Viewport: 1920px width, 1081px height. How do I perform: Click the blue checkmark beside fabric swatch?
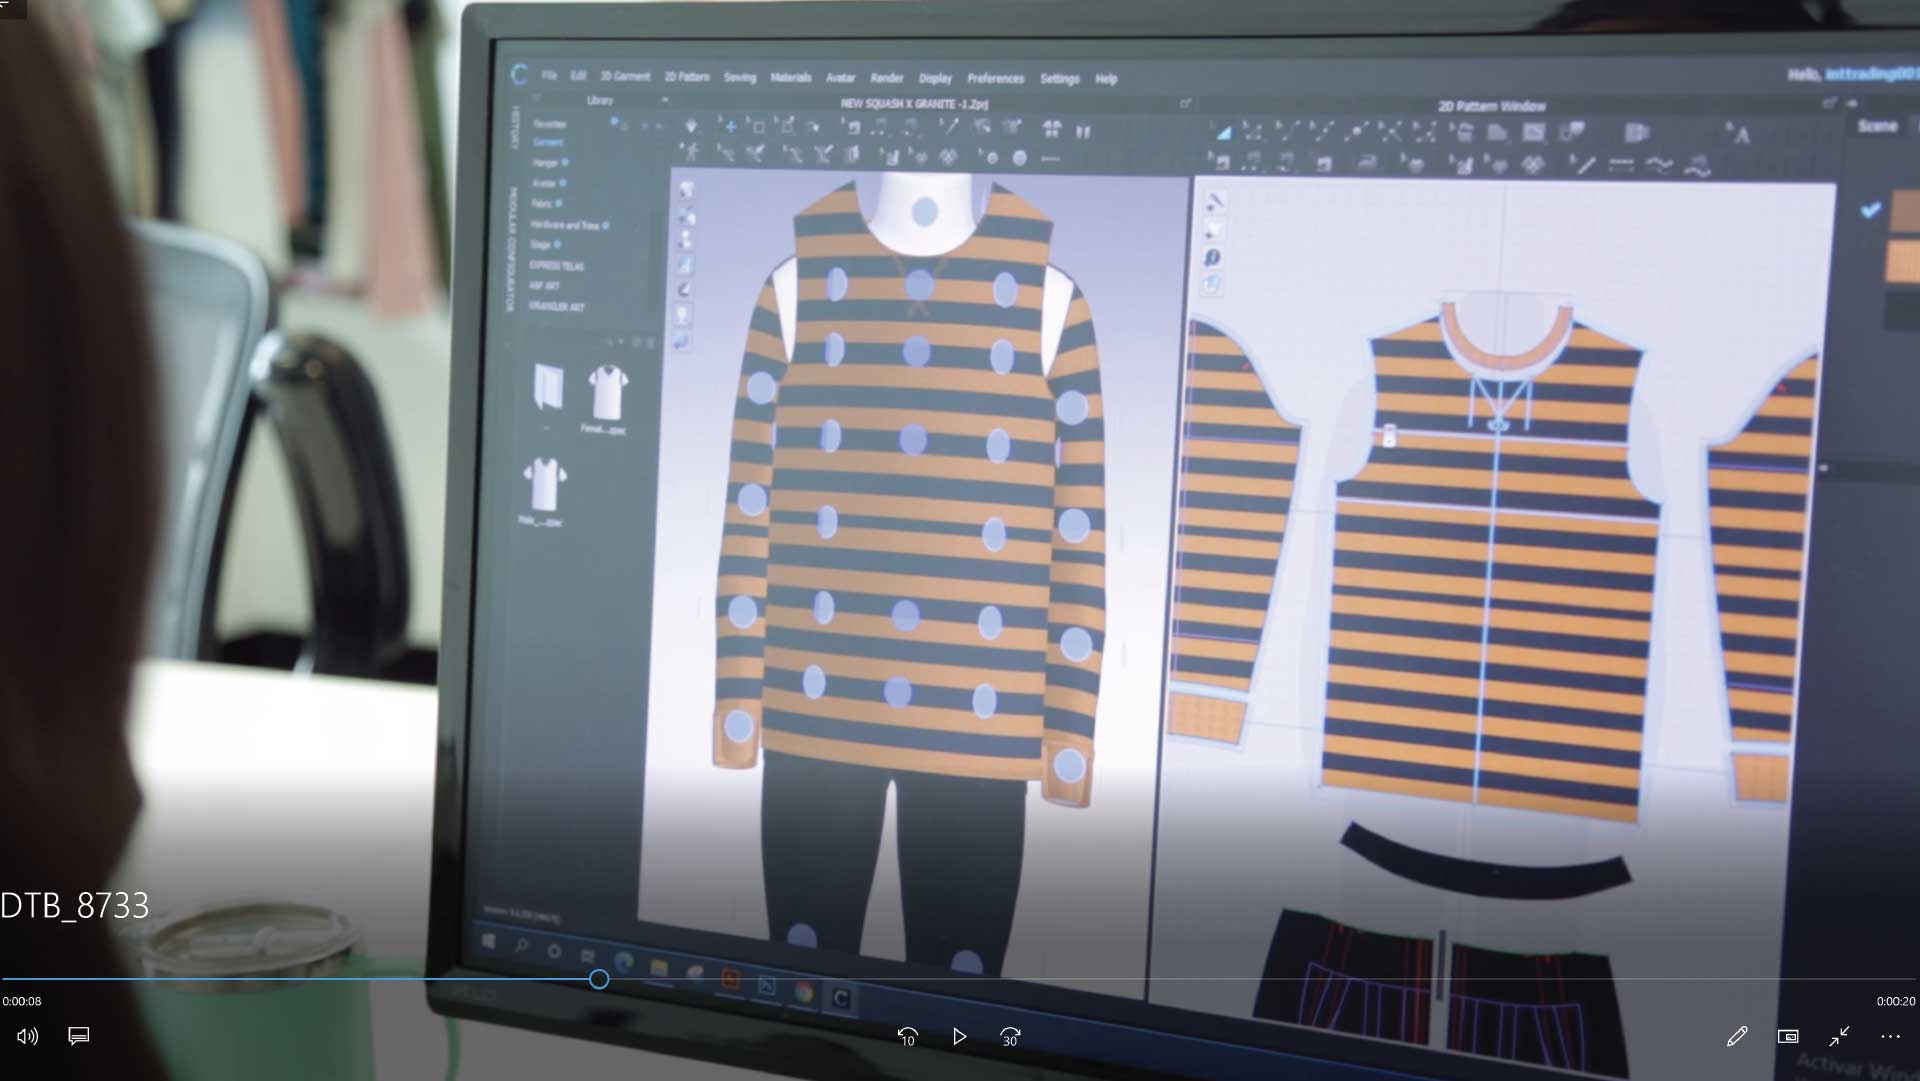1870,210
